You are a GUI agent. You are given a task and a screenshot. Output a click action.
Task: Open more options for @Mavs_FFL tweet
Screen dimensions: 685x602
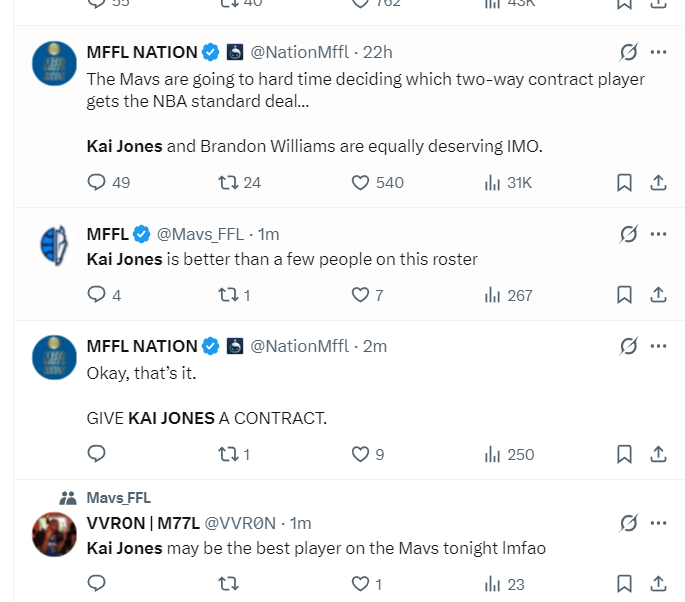[658, 234]
